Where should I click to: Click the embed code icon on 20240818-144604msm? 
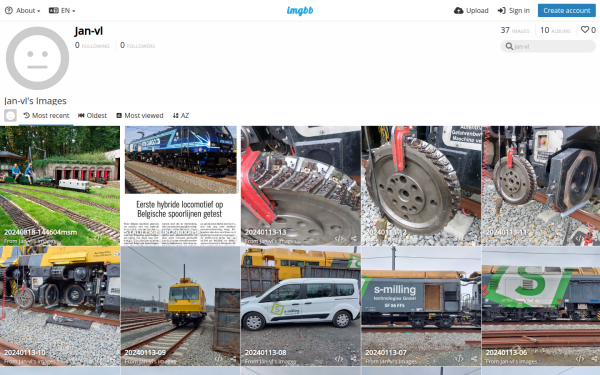[98, 238]
